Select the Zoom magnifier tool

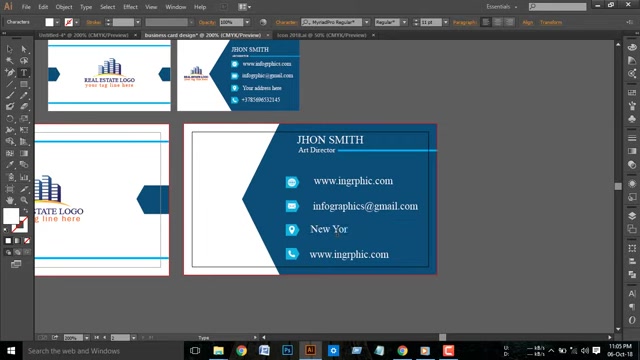(24, 200)
